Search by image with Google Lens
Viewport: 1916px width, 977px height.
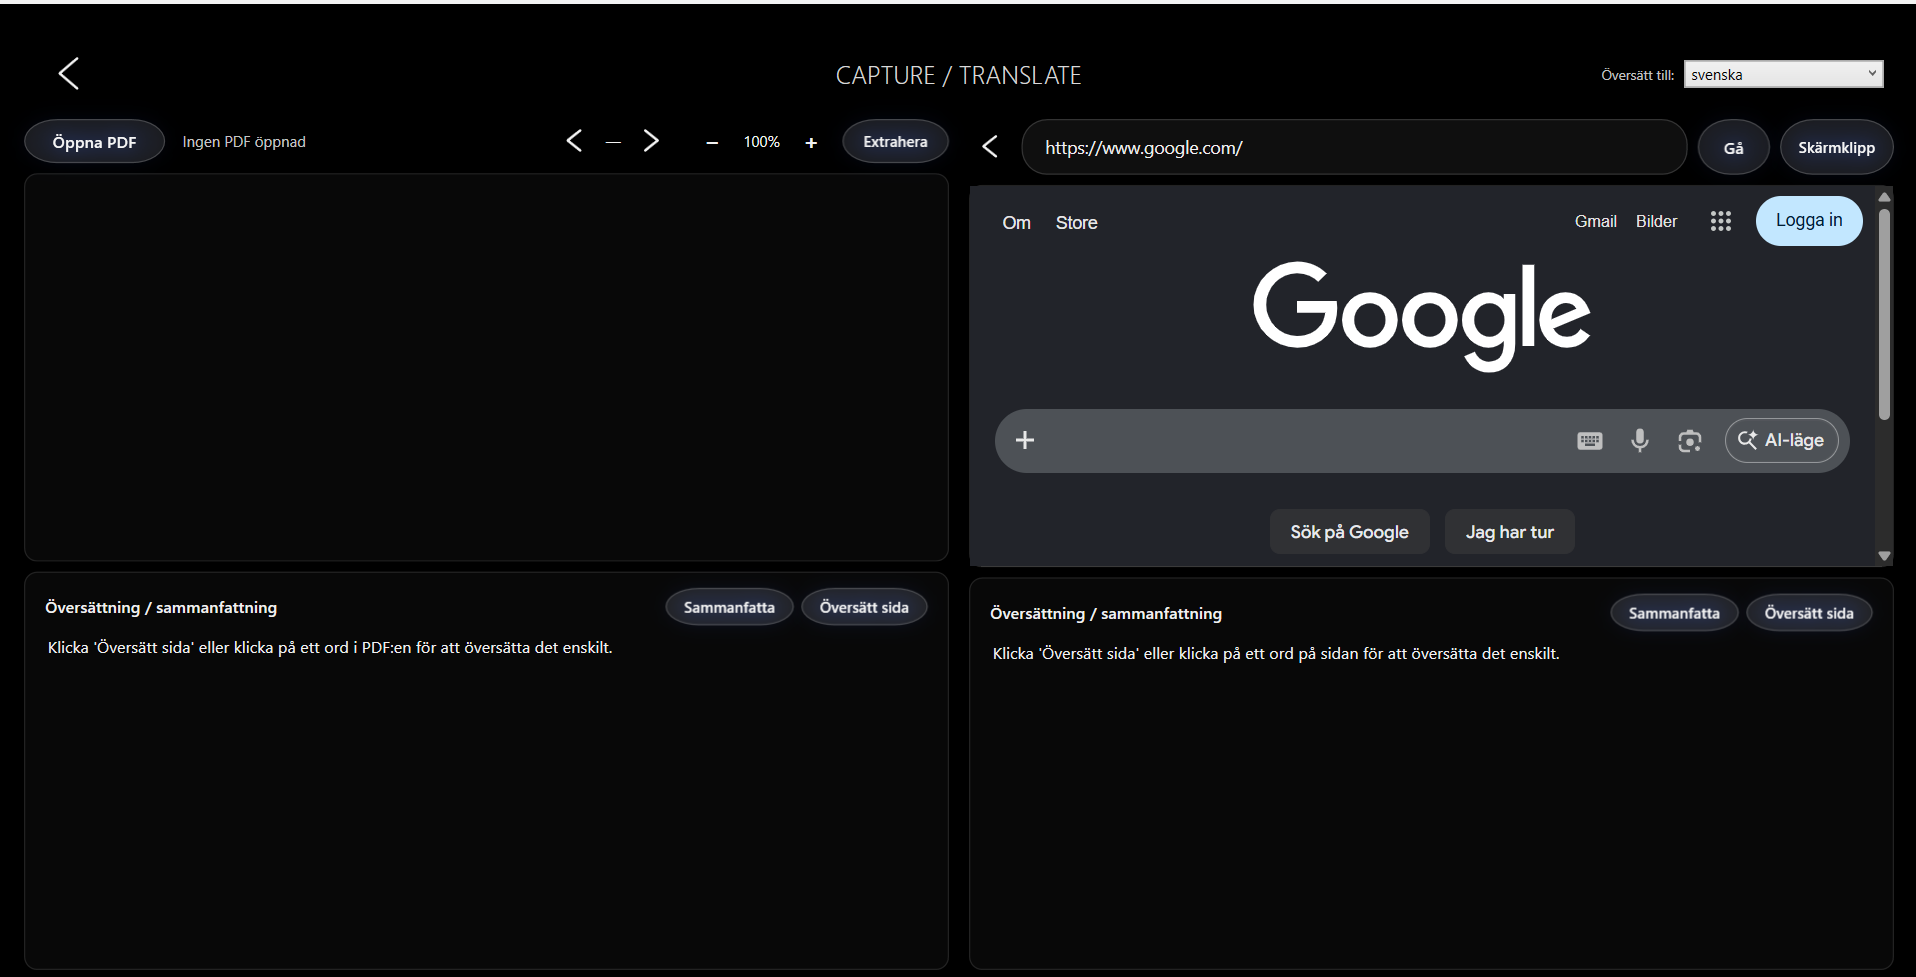click(x=1690, y=441)
